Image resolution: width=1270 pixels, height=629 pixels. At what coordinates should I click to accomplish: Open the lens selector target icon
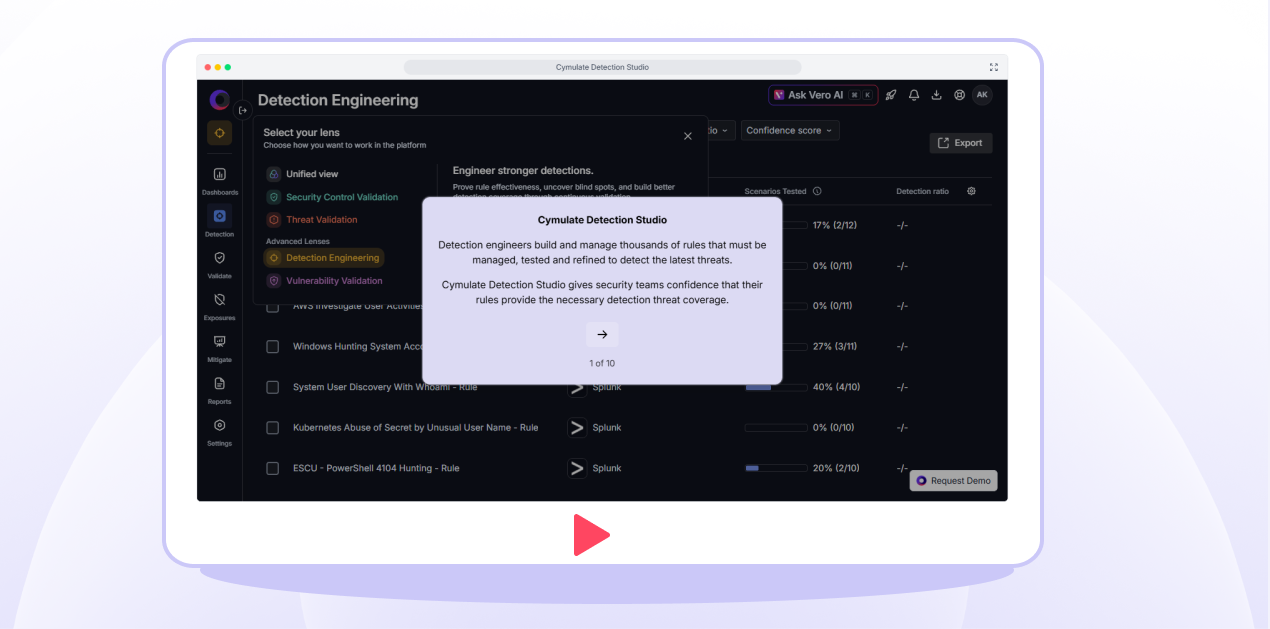(x=220, y=133)
